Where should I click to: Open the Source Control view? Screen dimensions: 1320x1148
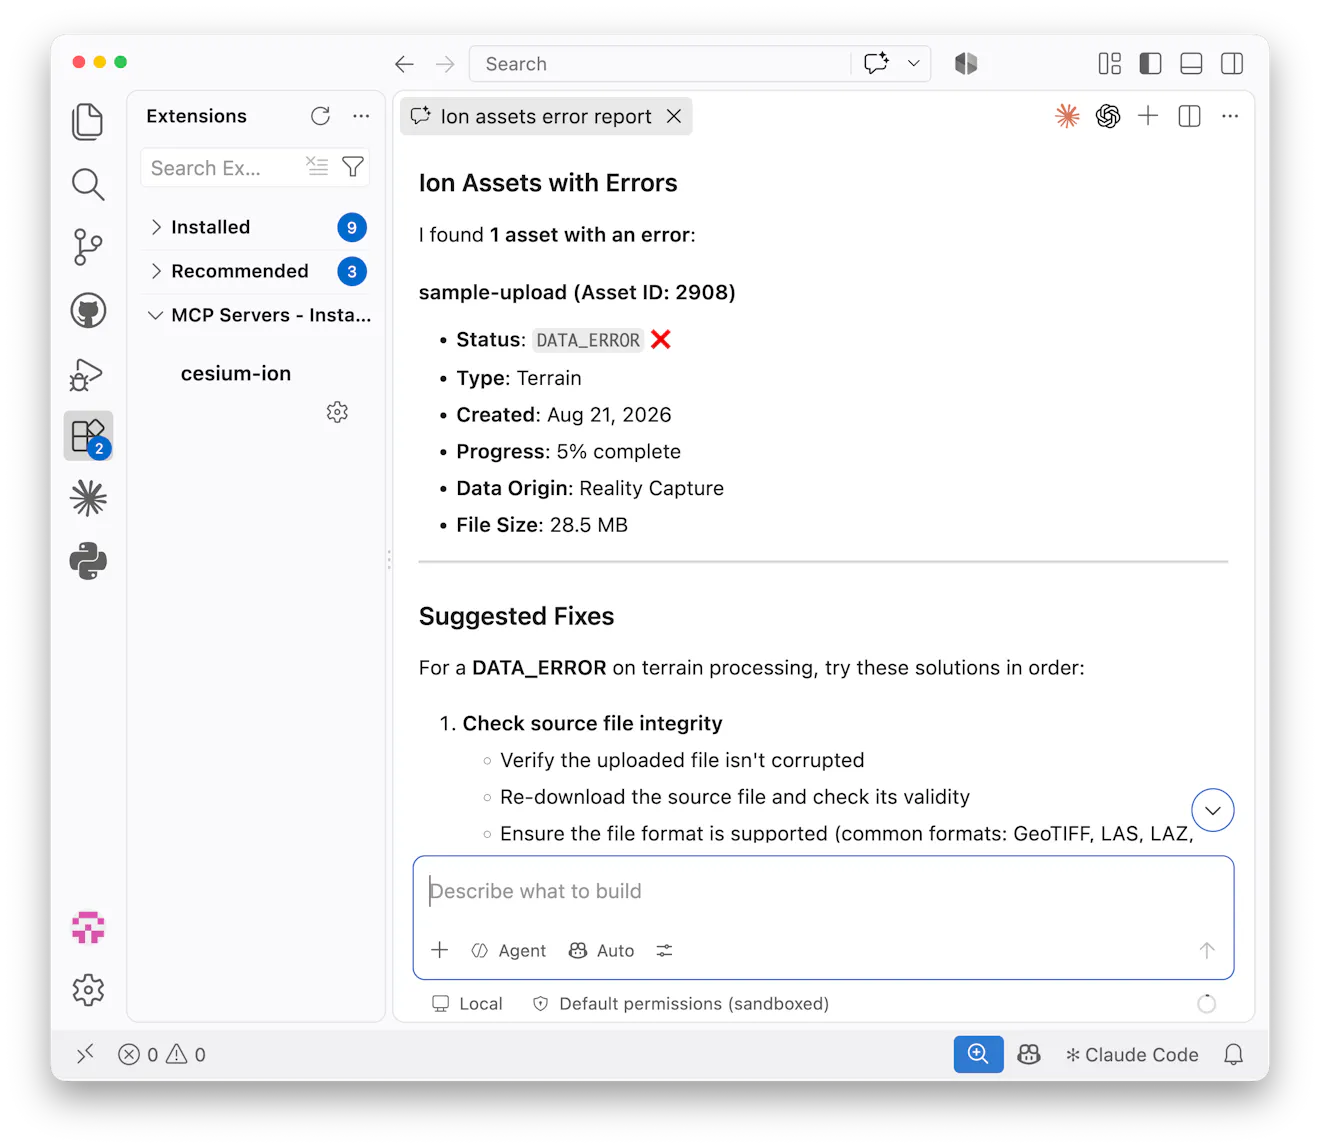click(88, 247)
